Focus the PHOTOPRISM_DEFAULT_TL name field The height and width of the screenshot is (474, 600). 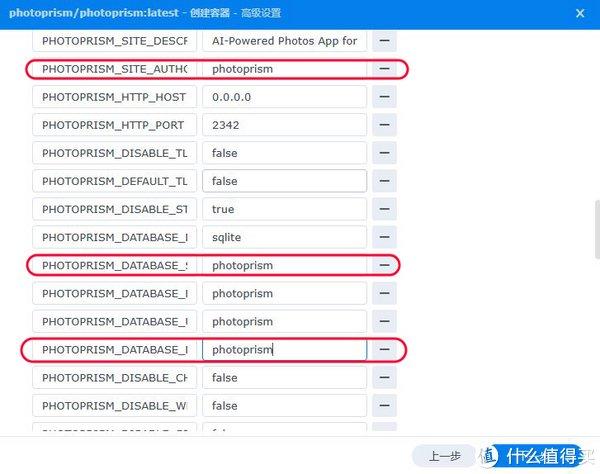click(114, 181)
